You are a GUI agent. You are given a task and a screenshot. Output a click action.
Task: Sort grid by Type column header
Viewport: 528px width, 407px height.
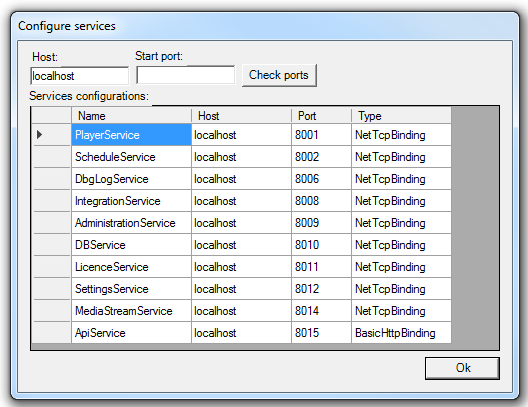401,116
